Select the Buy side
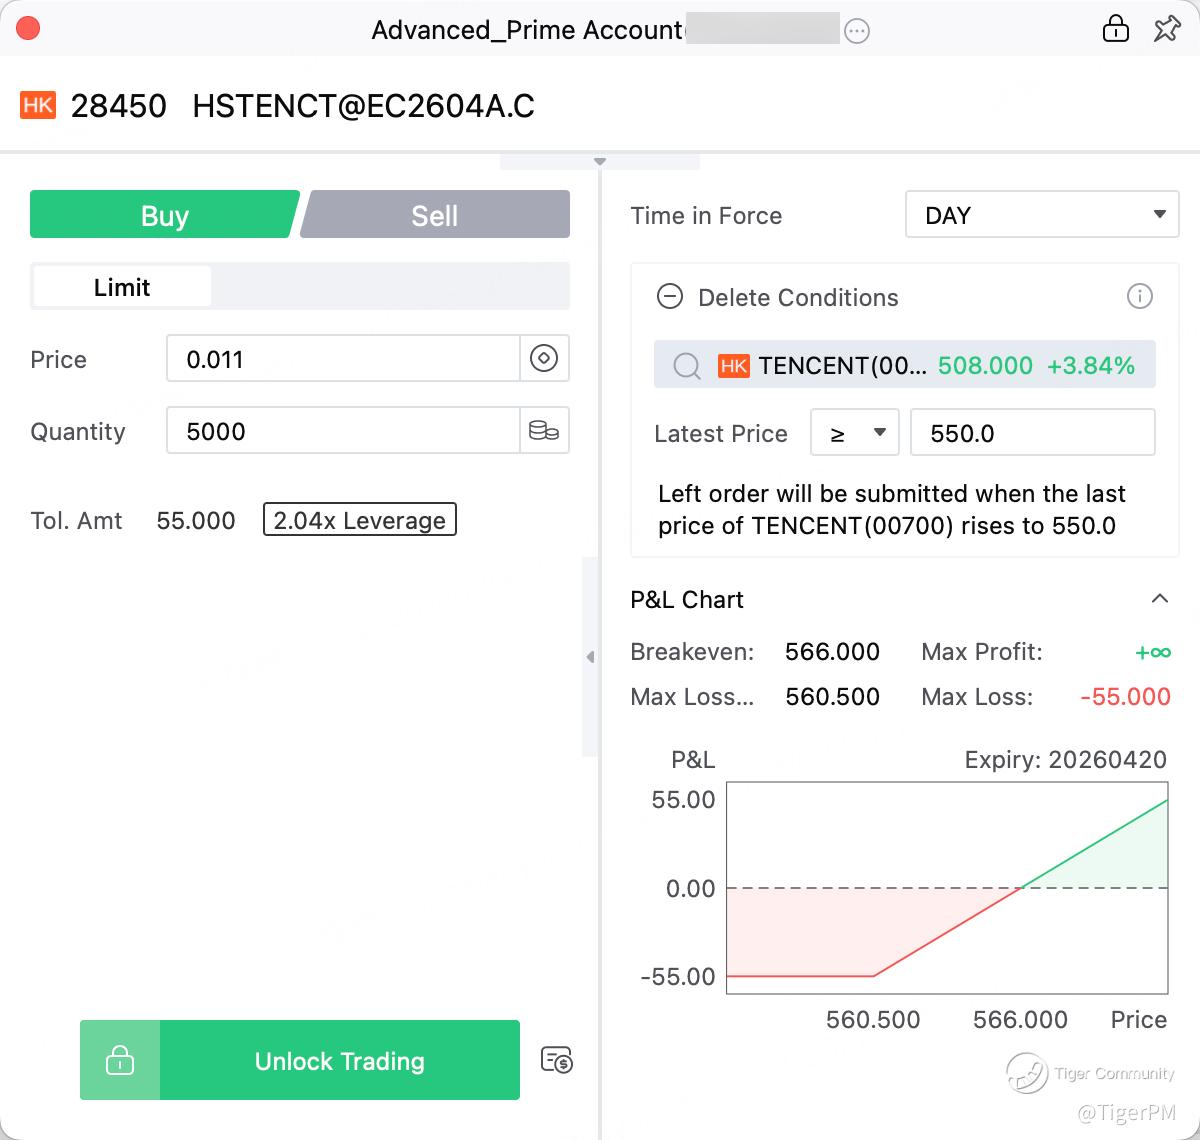 coord(165,215)
